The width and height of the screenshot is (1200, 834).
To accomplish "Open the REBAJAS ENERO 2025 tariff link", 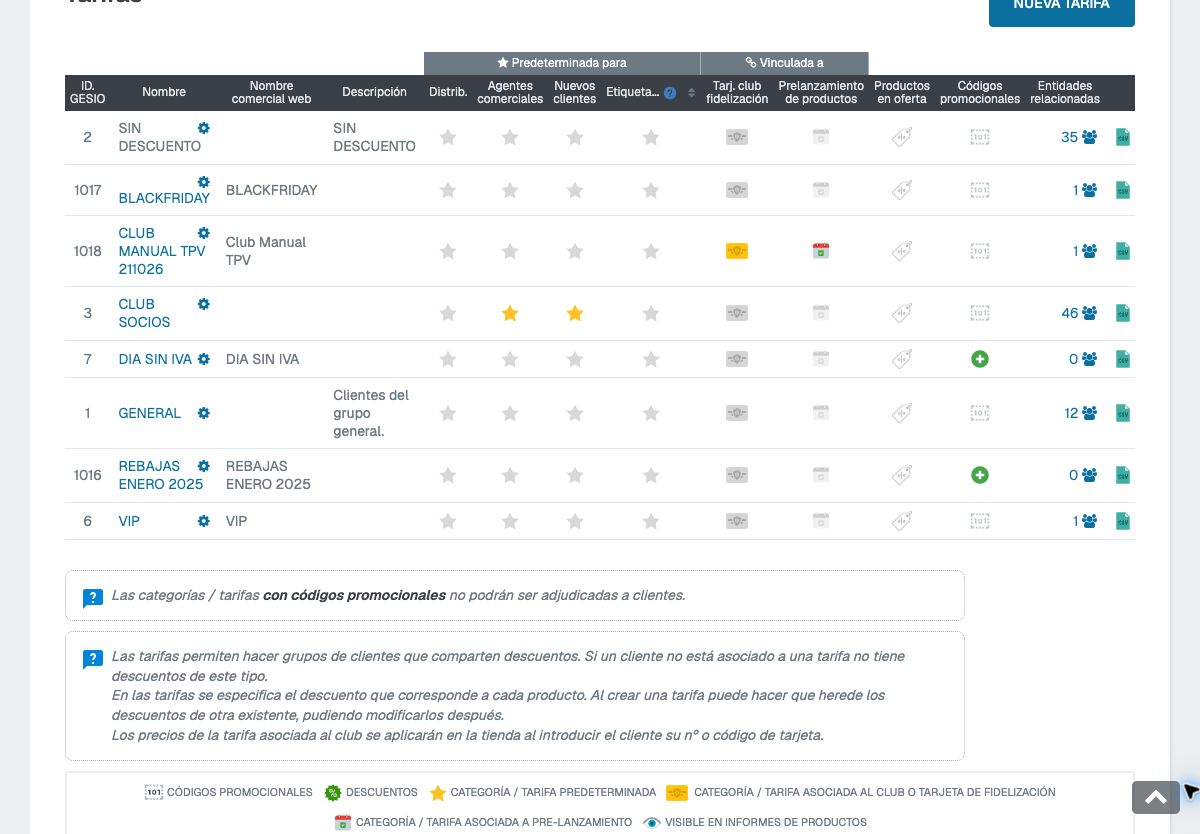I will (161, 475).
